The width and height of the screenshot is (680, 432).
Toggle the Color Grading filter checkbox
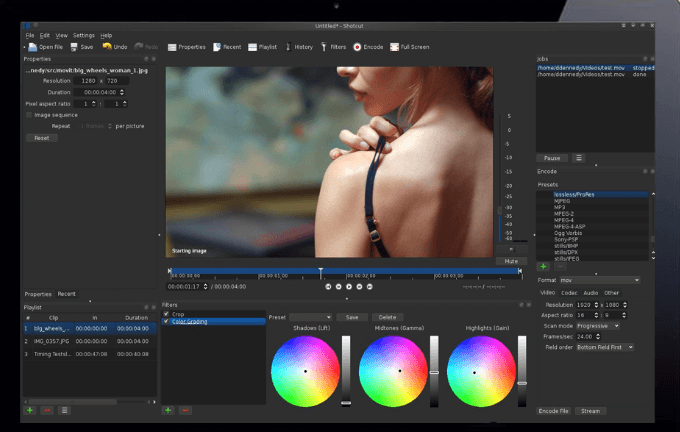[166, 321]
